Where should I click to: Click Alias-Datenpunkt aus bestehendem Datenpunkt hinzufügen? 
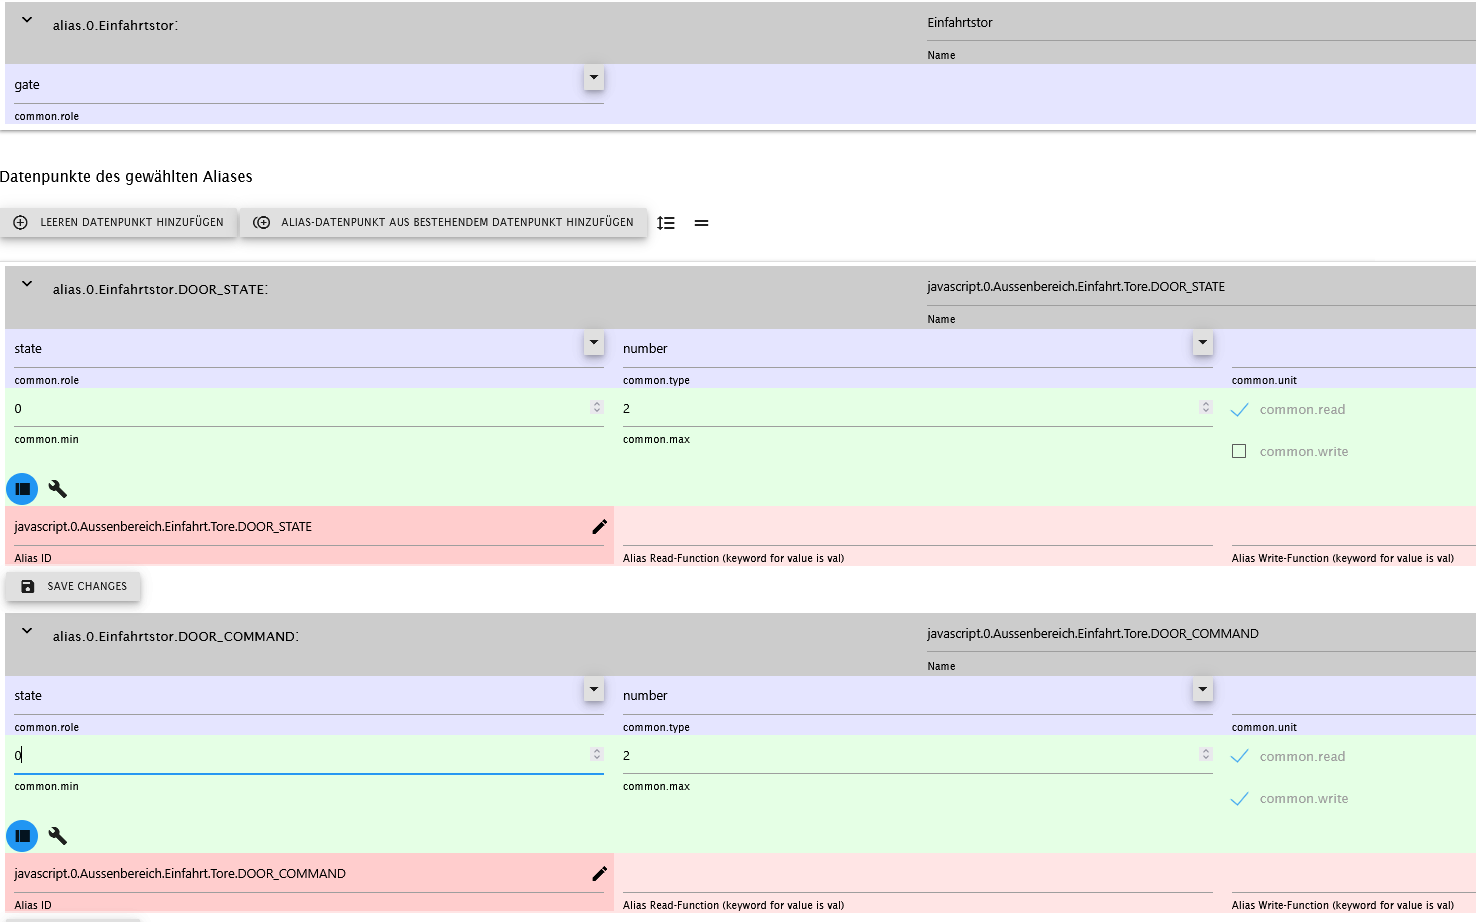(443, 223)
